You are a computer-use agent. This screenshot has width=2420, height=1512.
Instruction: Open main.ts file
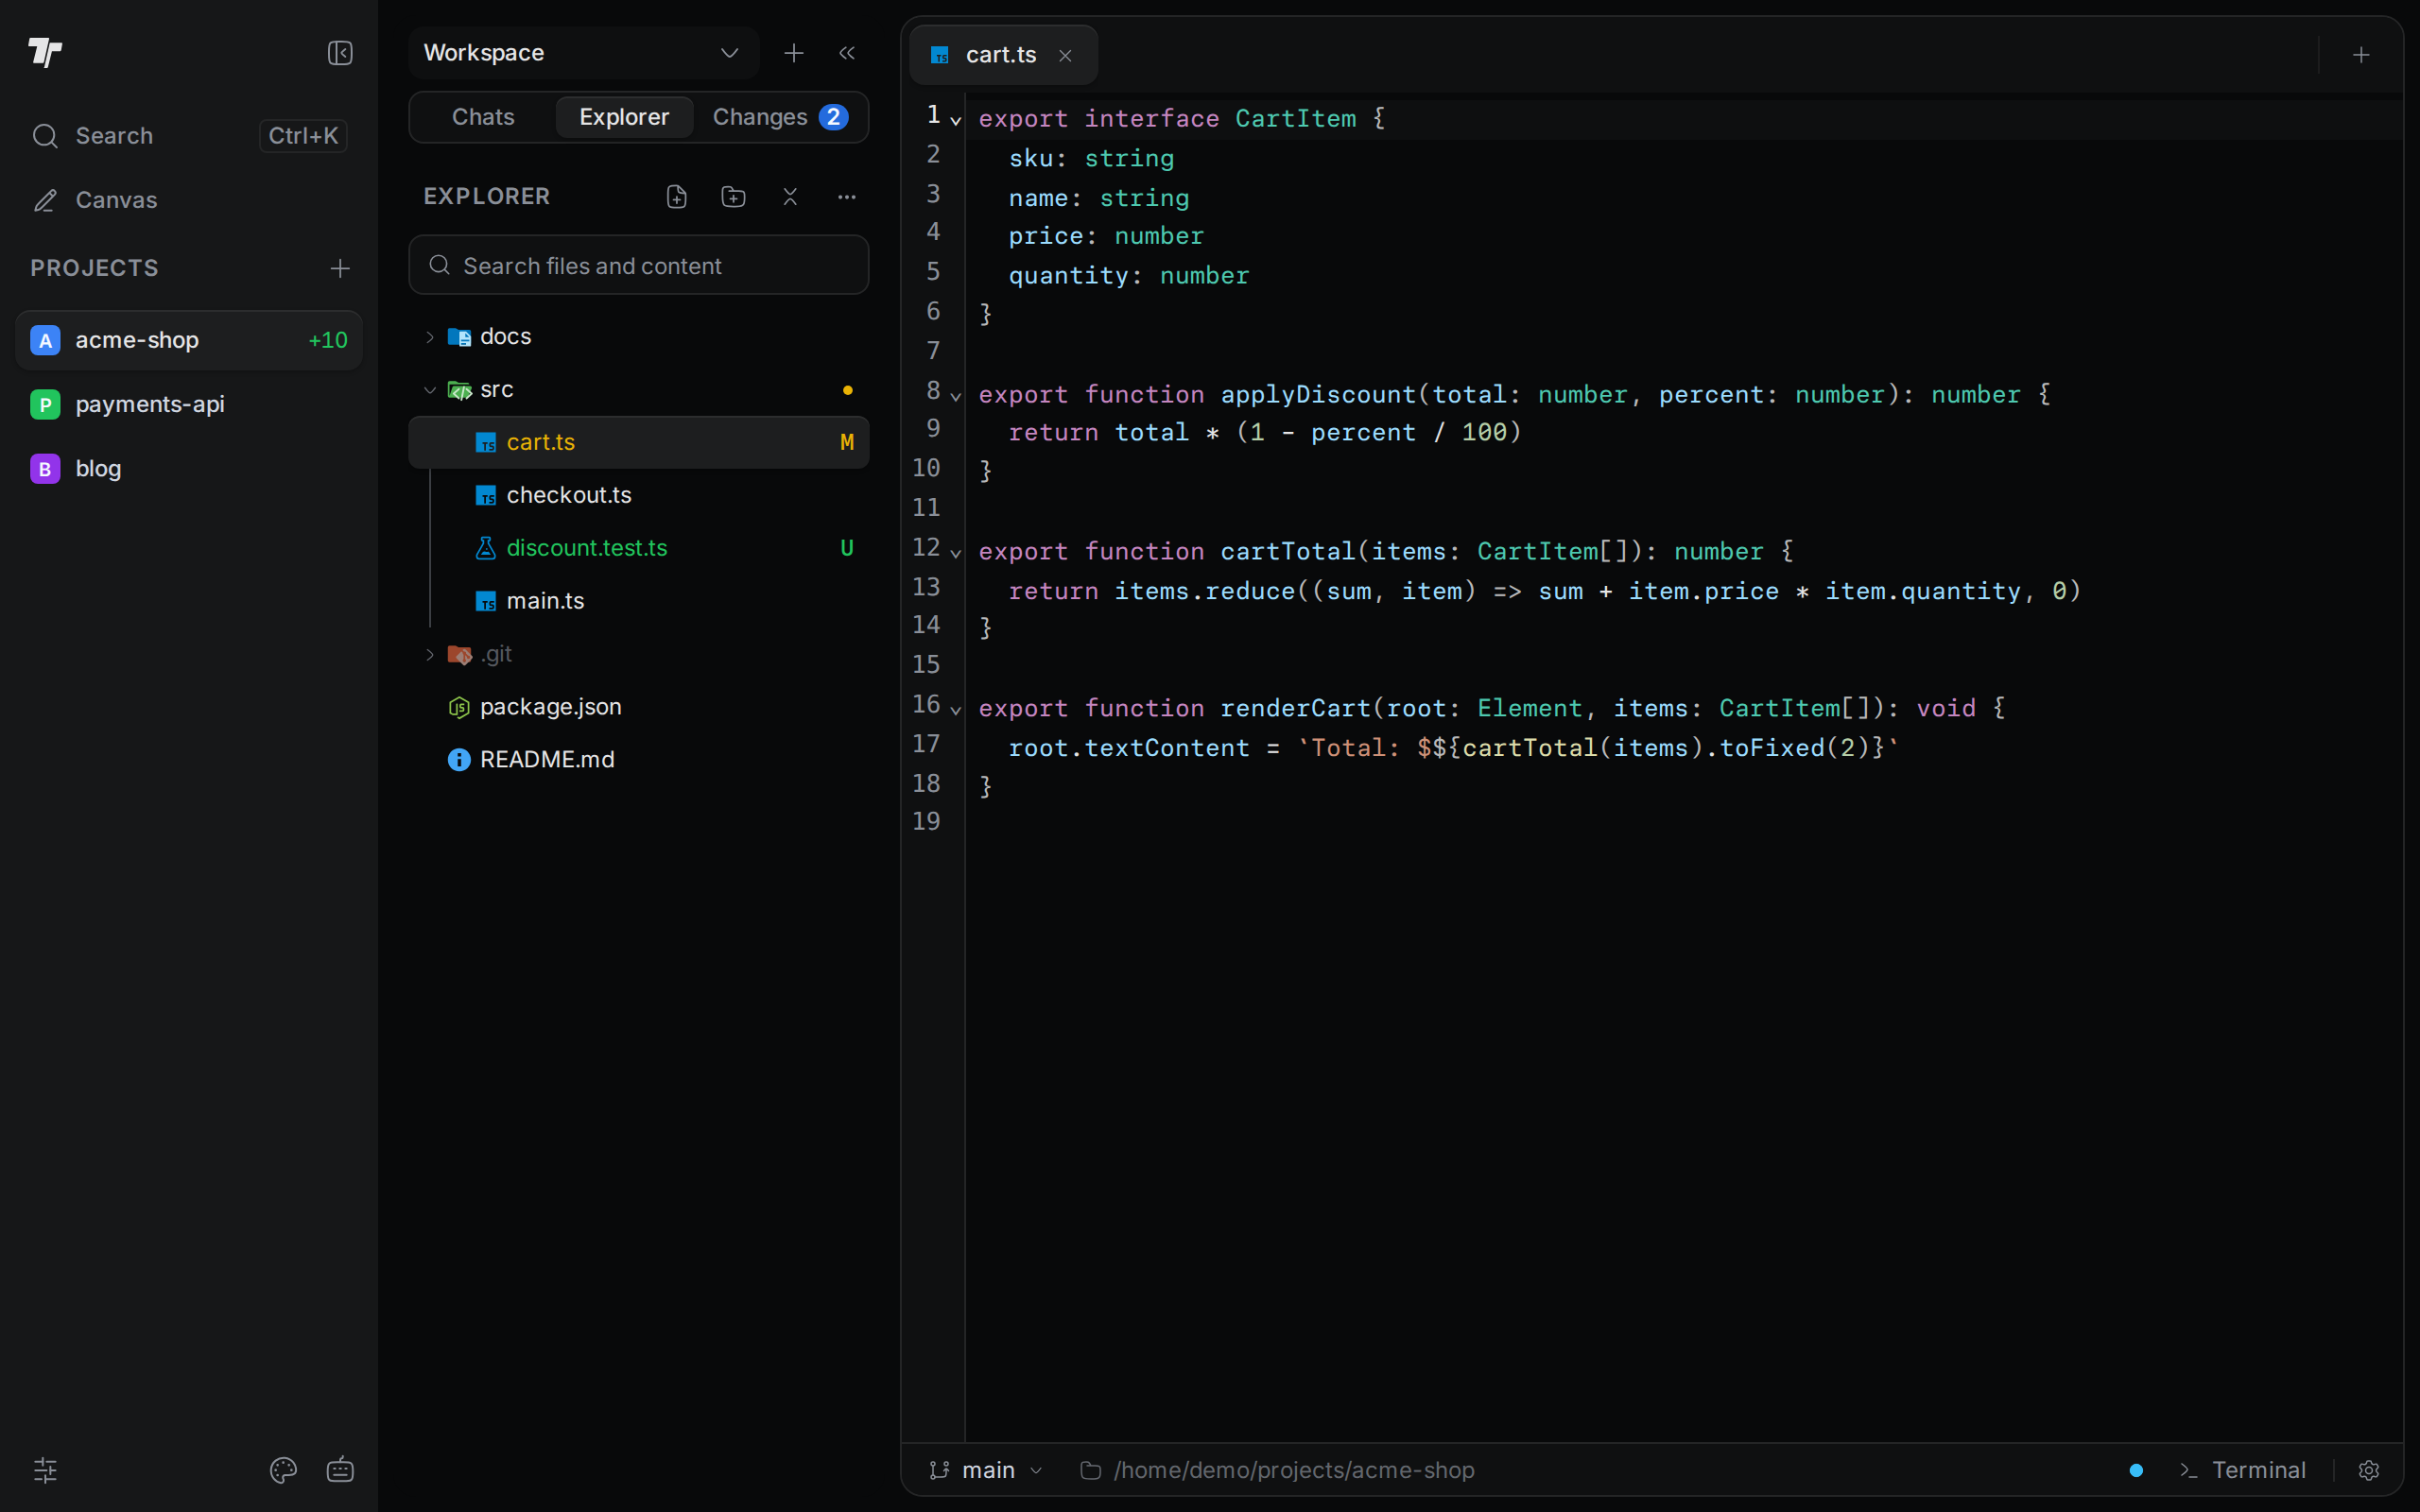point(639,601)
